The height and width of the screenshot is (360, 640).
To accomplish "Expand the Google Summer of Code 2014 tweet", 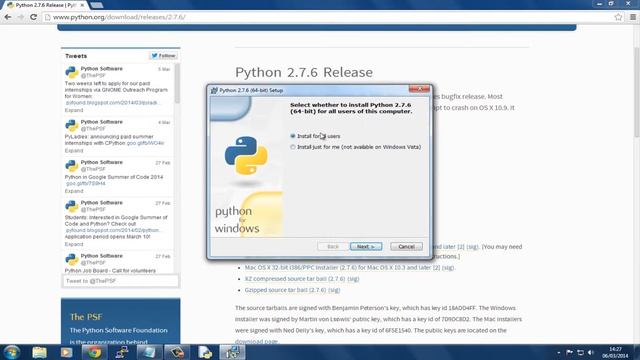I will 74,191.
